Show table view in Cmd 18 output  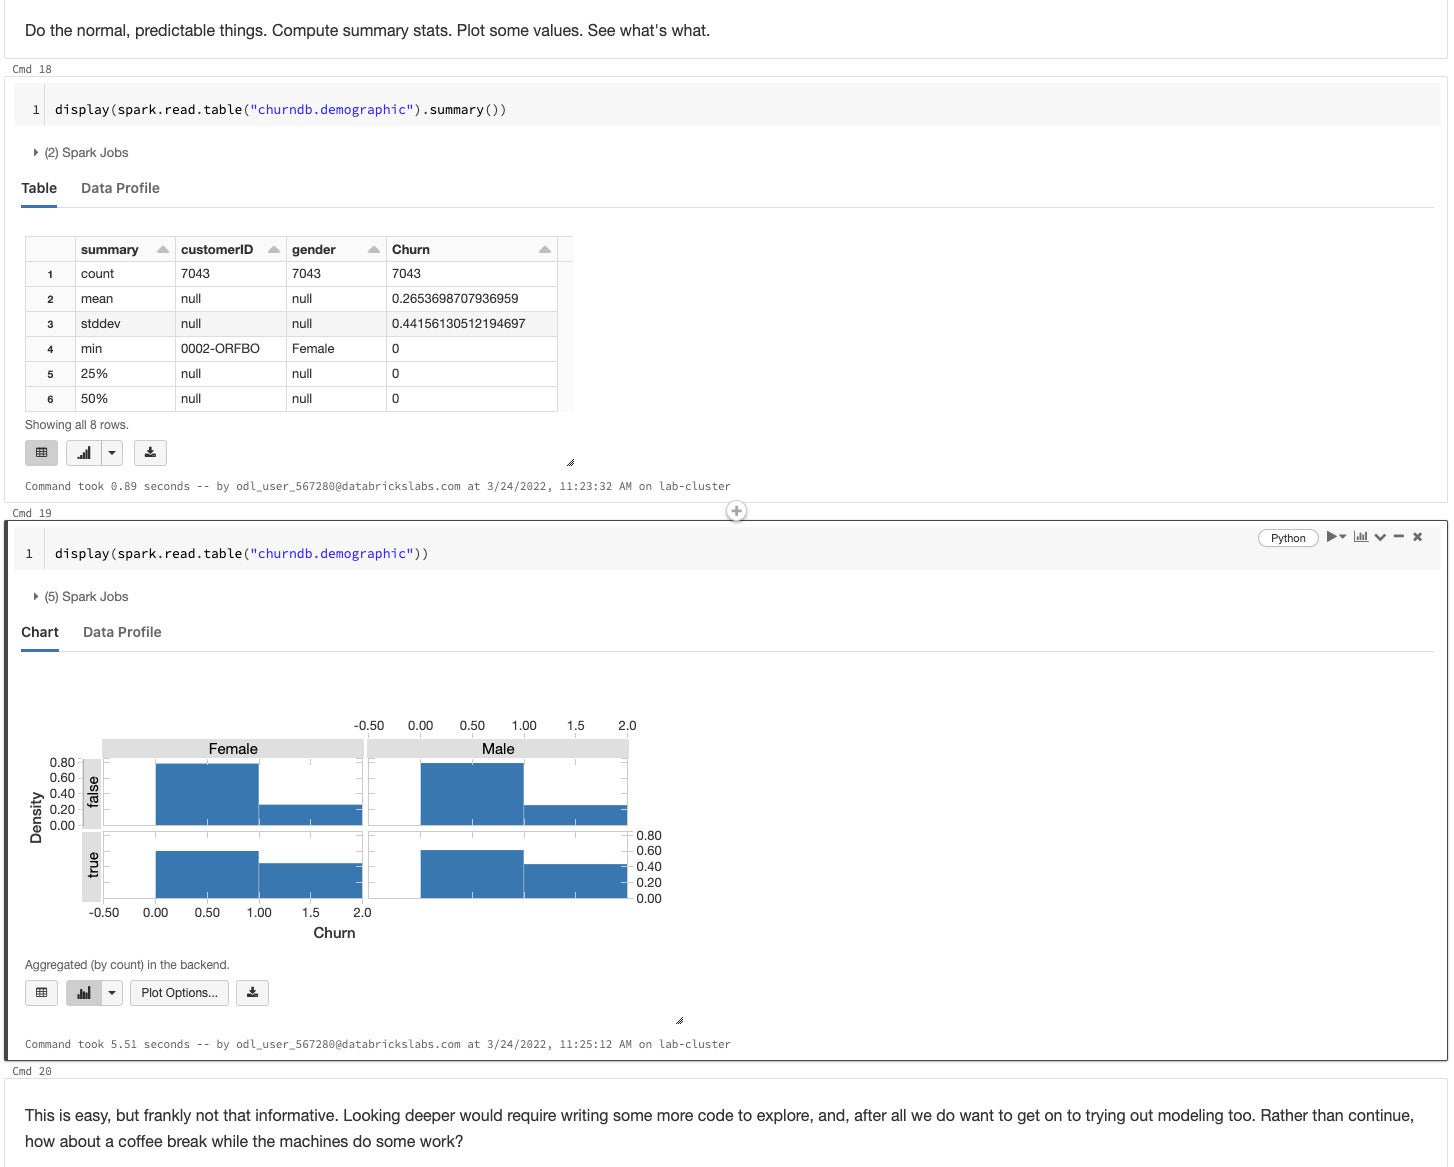[x=41, y=453]
